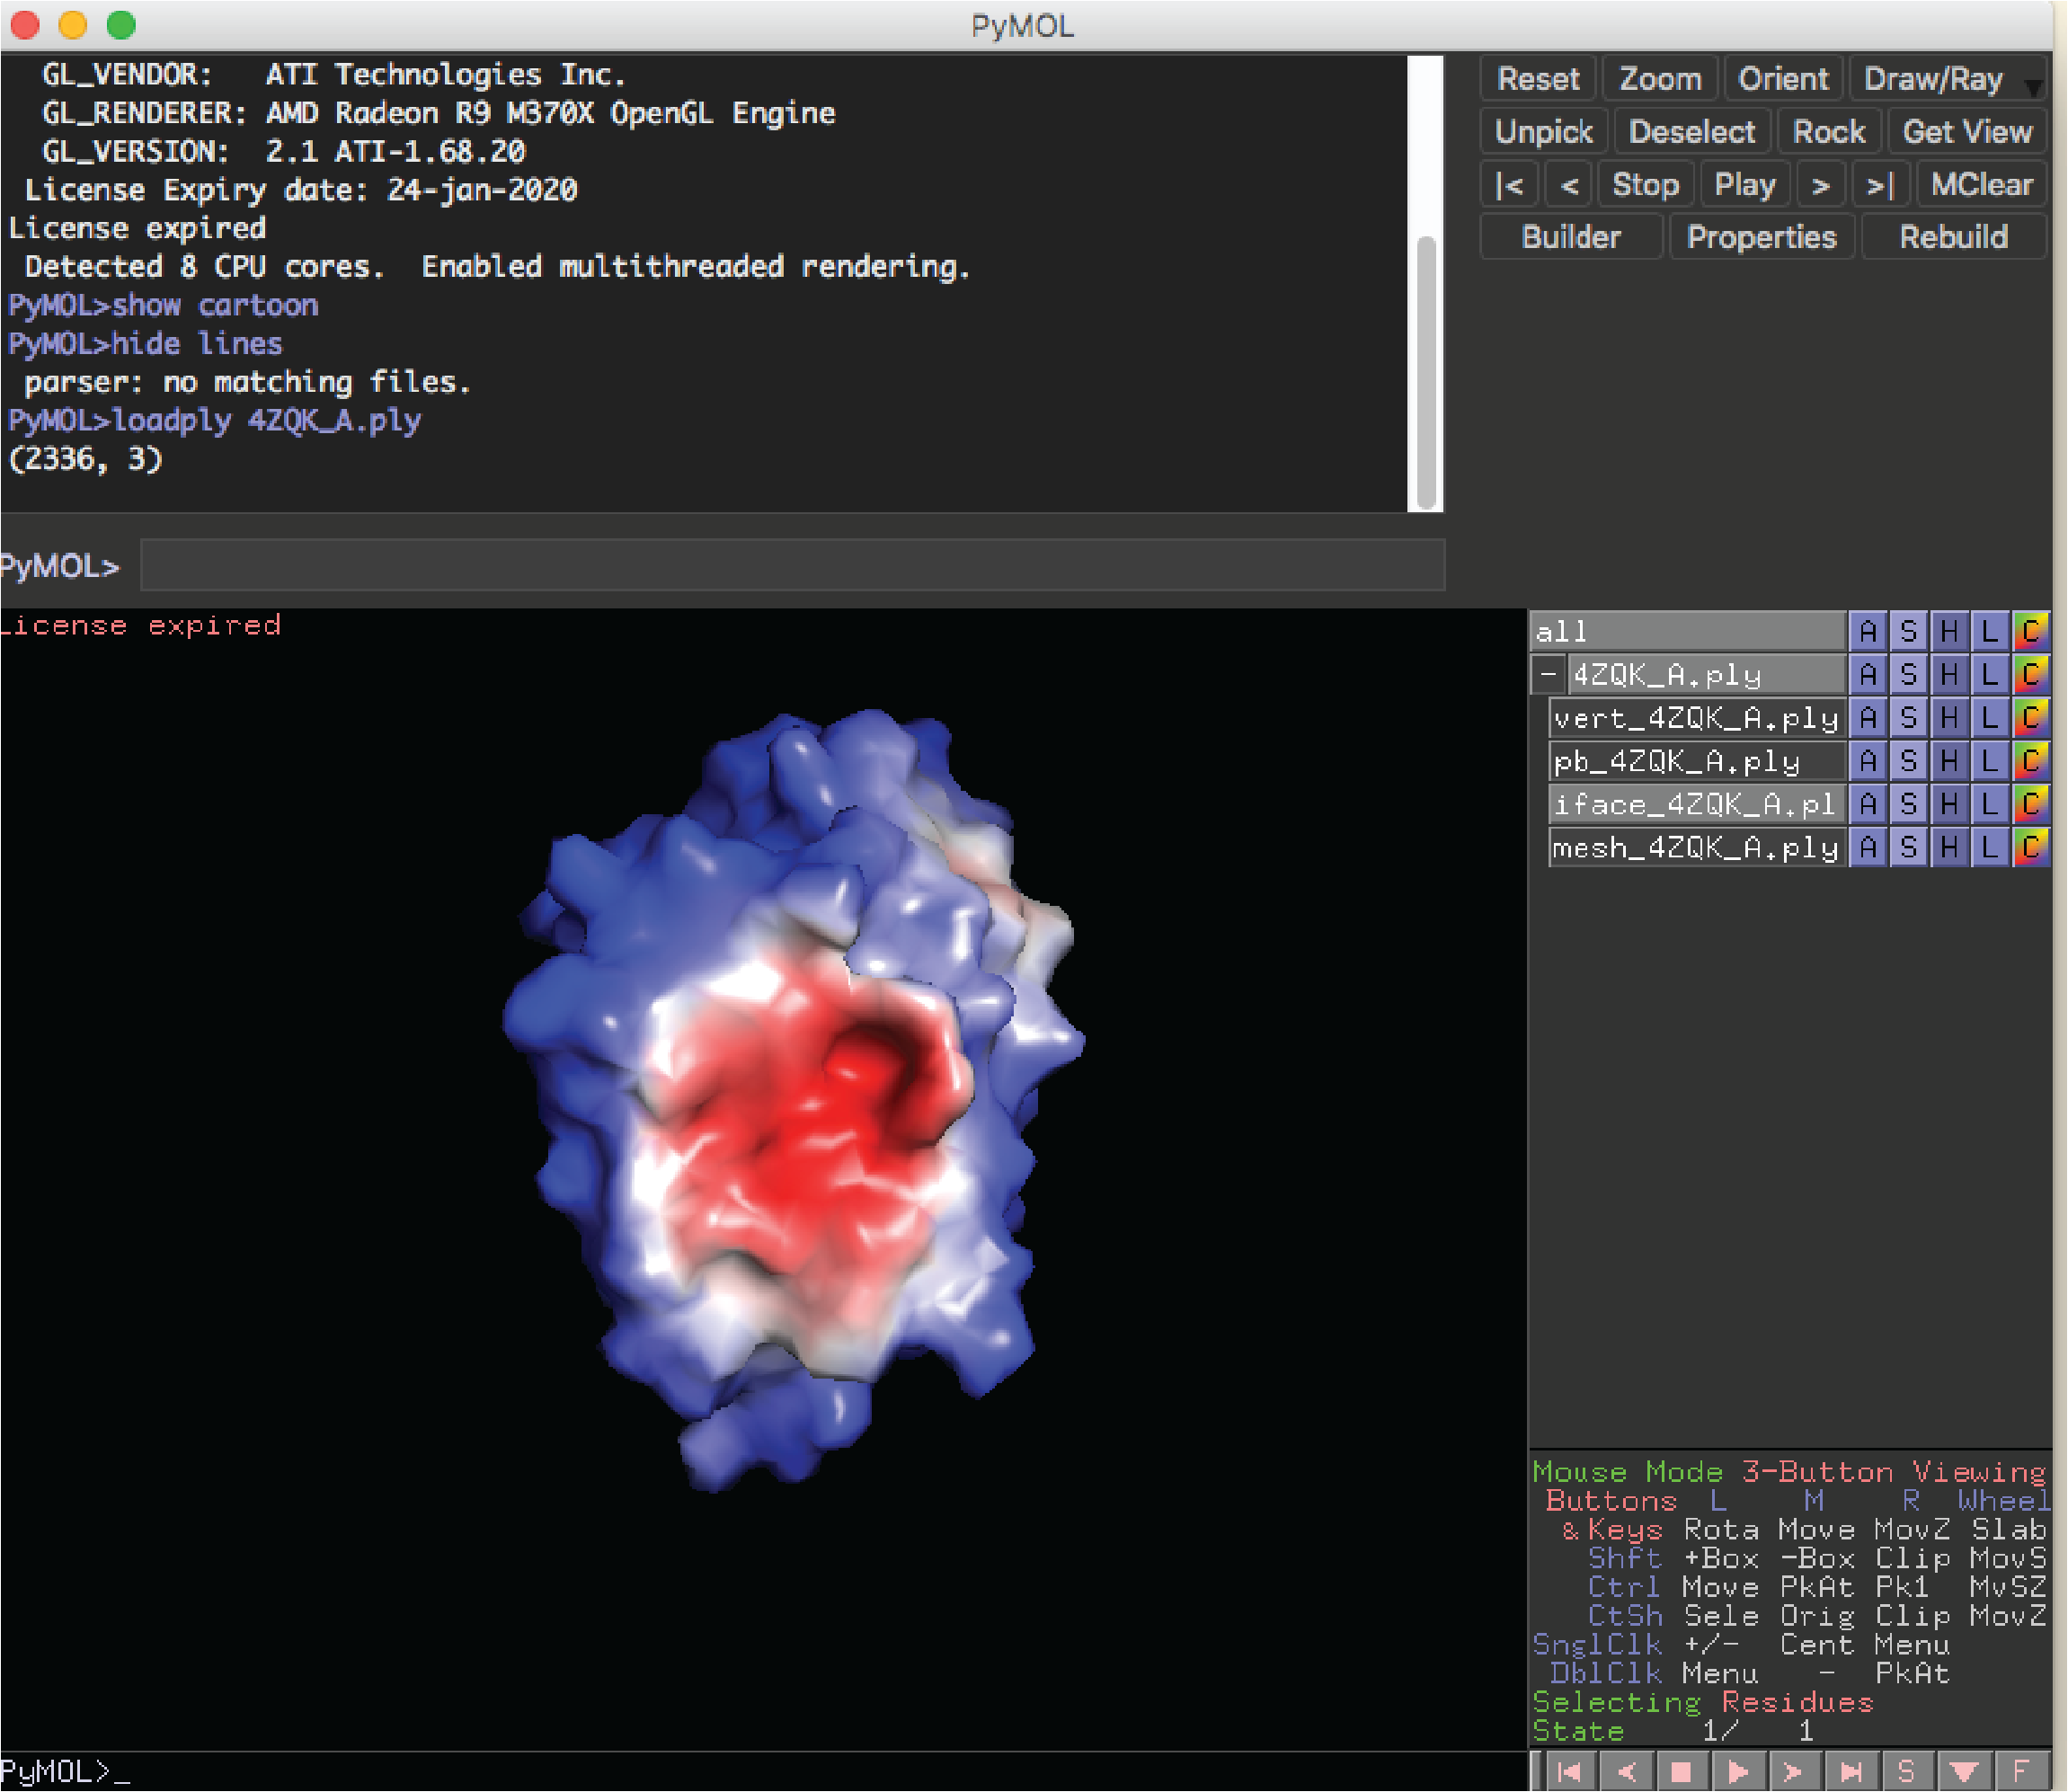This screenshot has height=1792, width=2068.
Task: Click the Builder button
Action: [x=1570, y=237]
